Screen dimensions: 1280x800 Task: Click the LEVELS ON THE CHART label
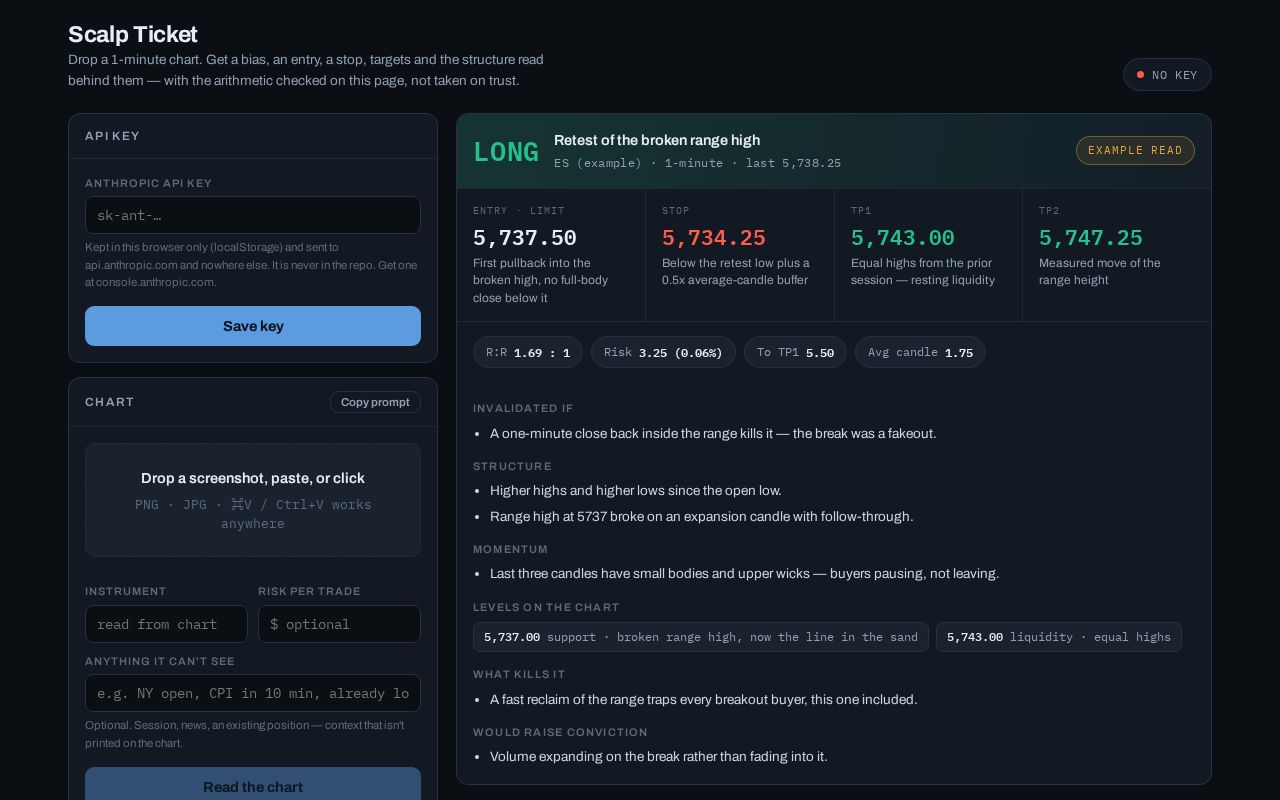click(546, 607)
